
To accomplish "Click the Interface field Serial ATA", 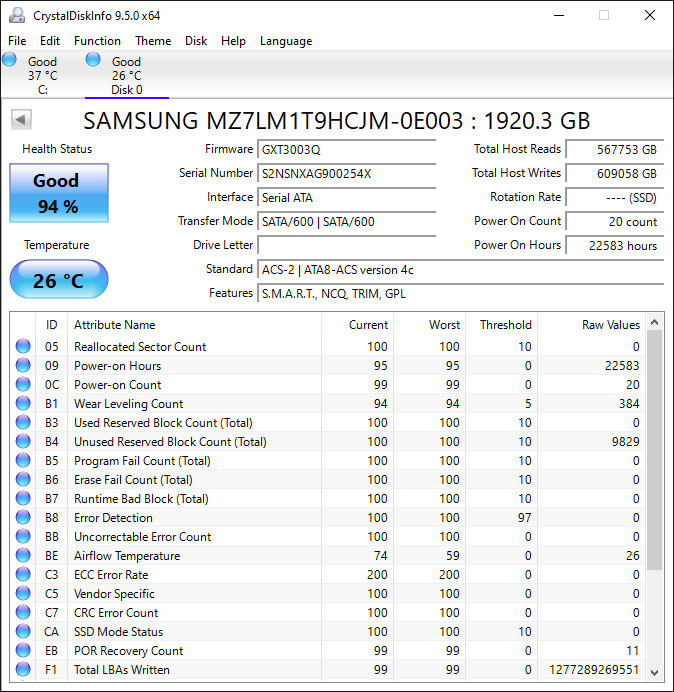I will tap(347, 197).
